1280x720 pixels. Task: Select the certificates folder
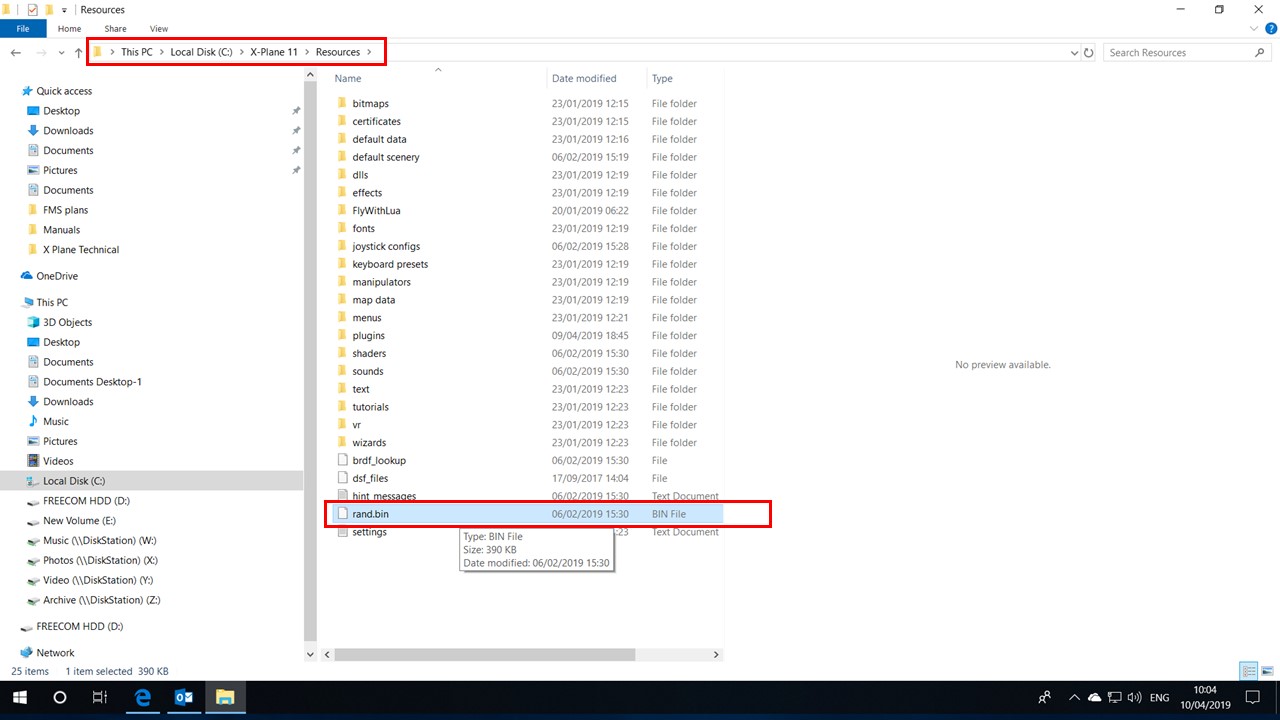tap(376, 121)
